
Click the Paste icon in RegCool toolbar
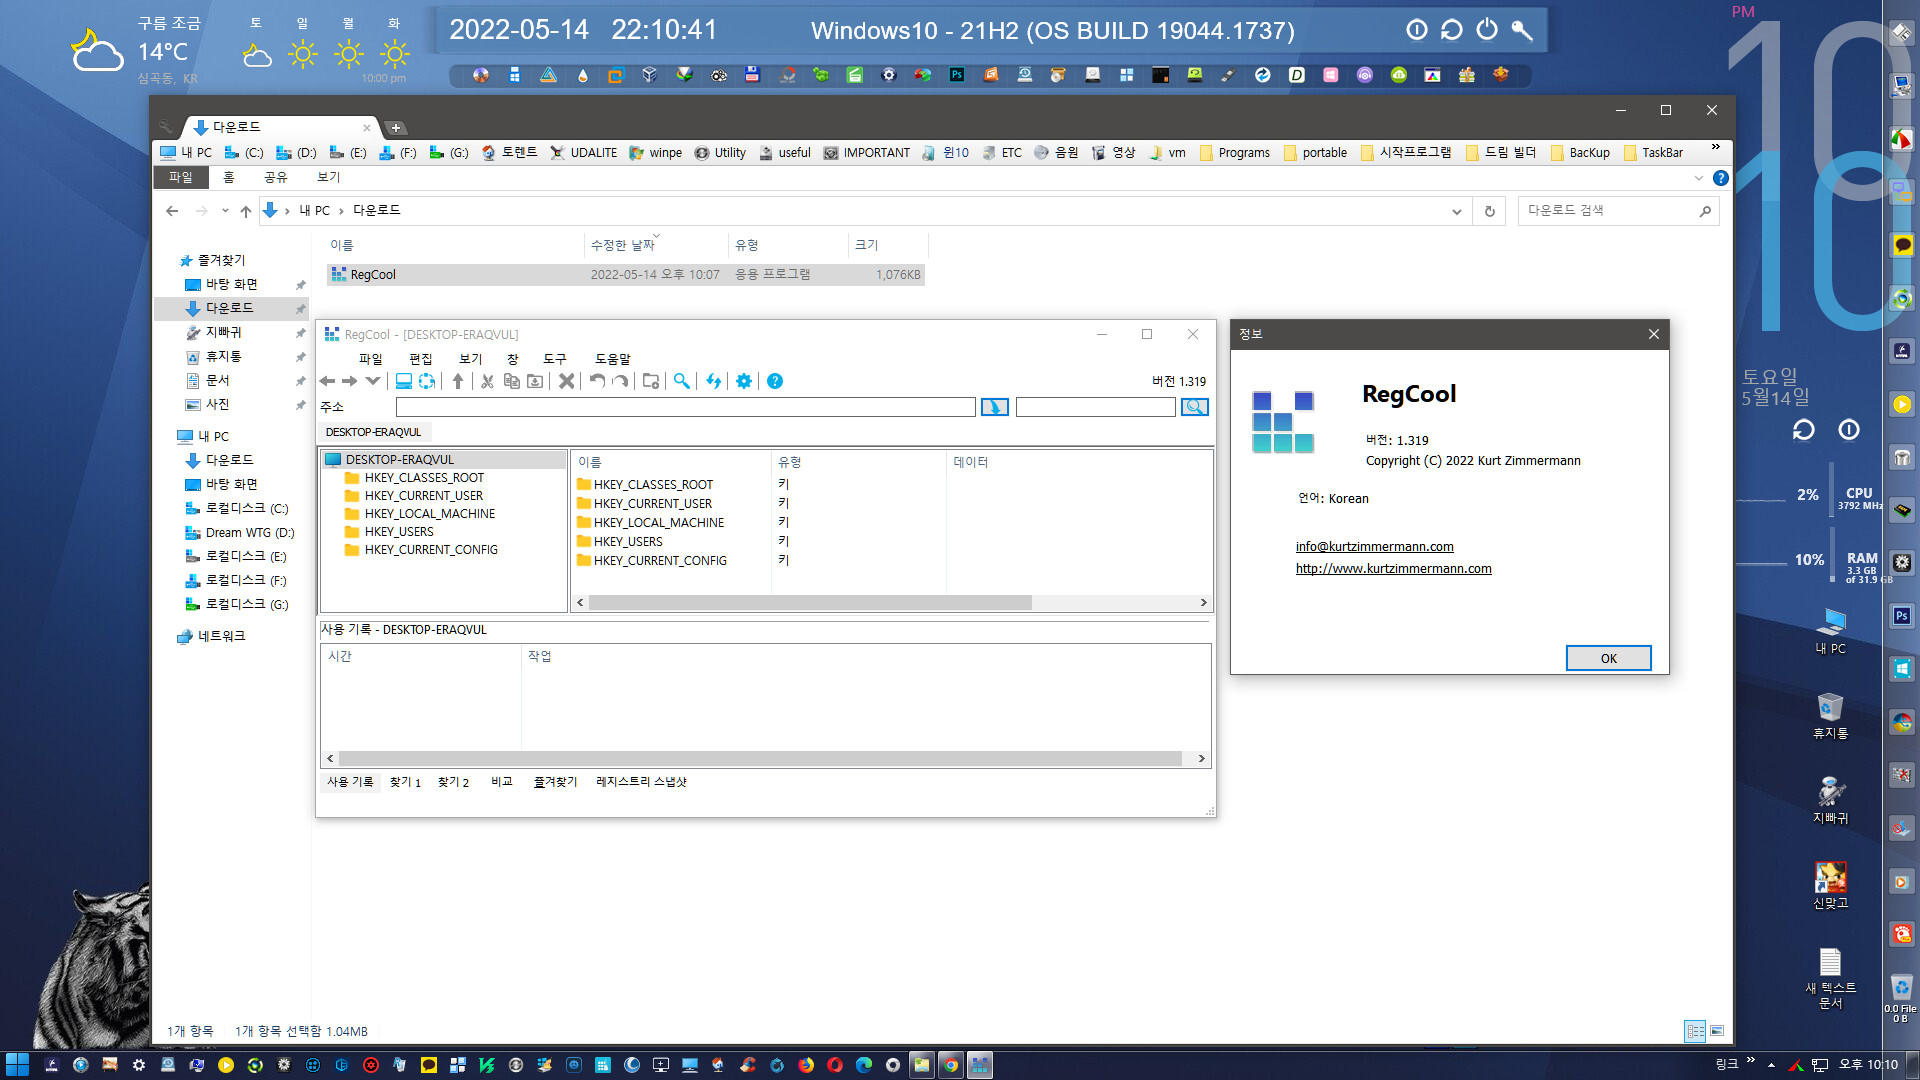pyautogui.click(x=535, y=381)
